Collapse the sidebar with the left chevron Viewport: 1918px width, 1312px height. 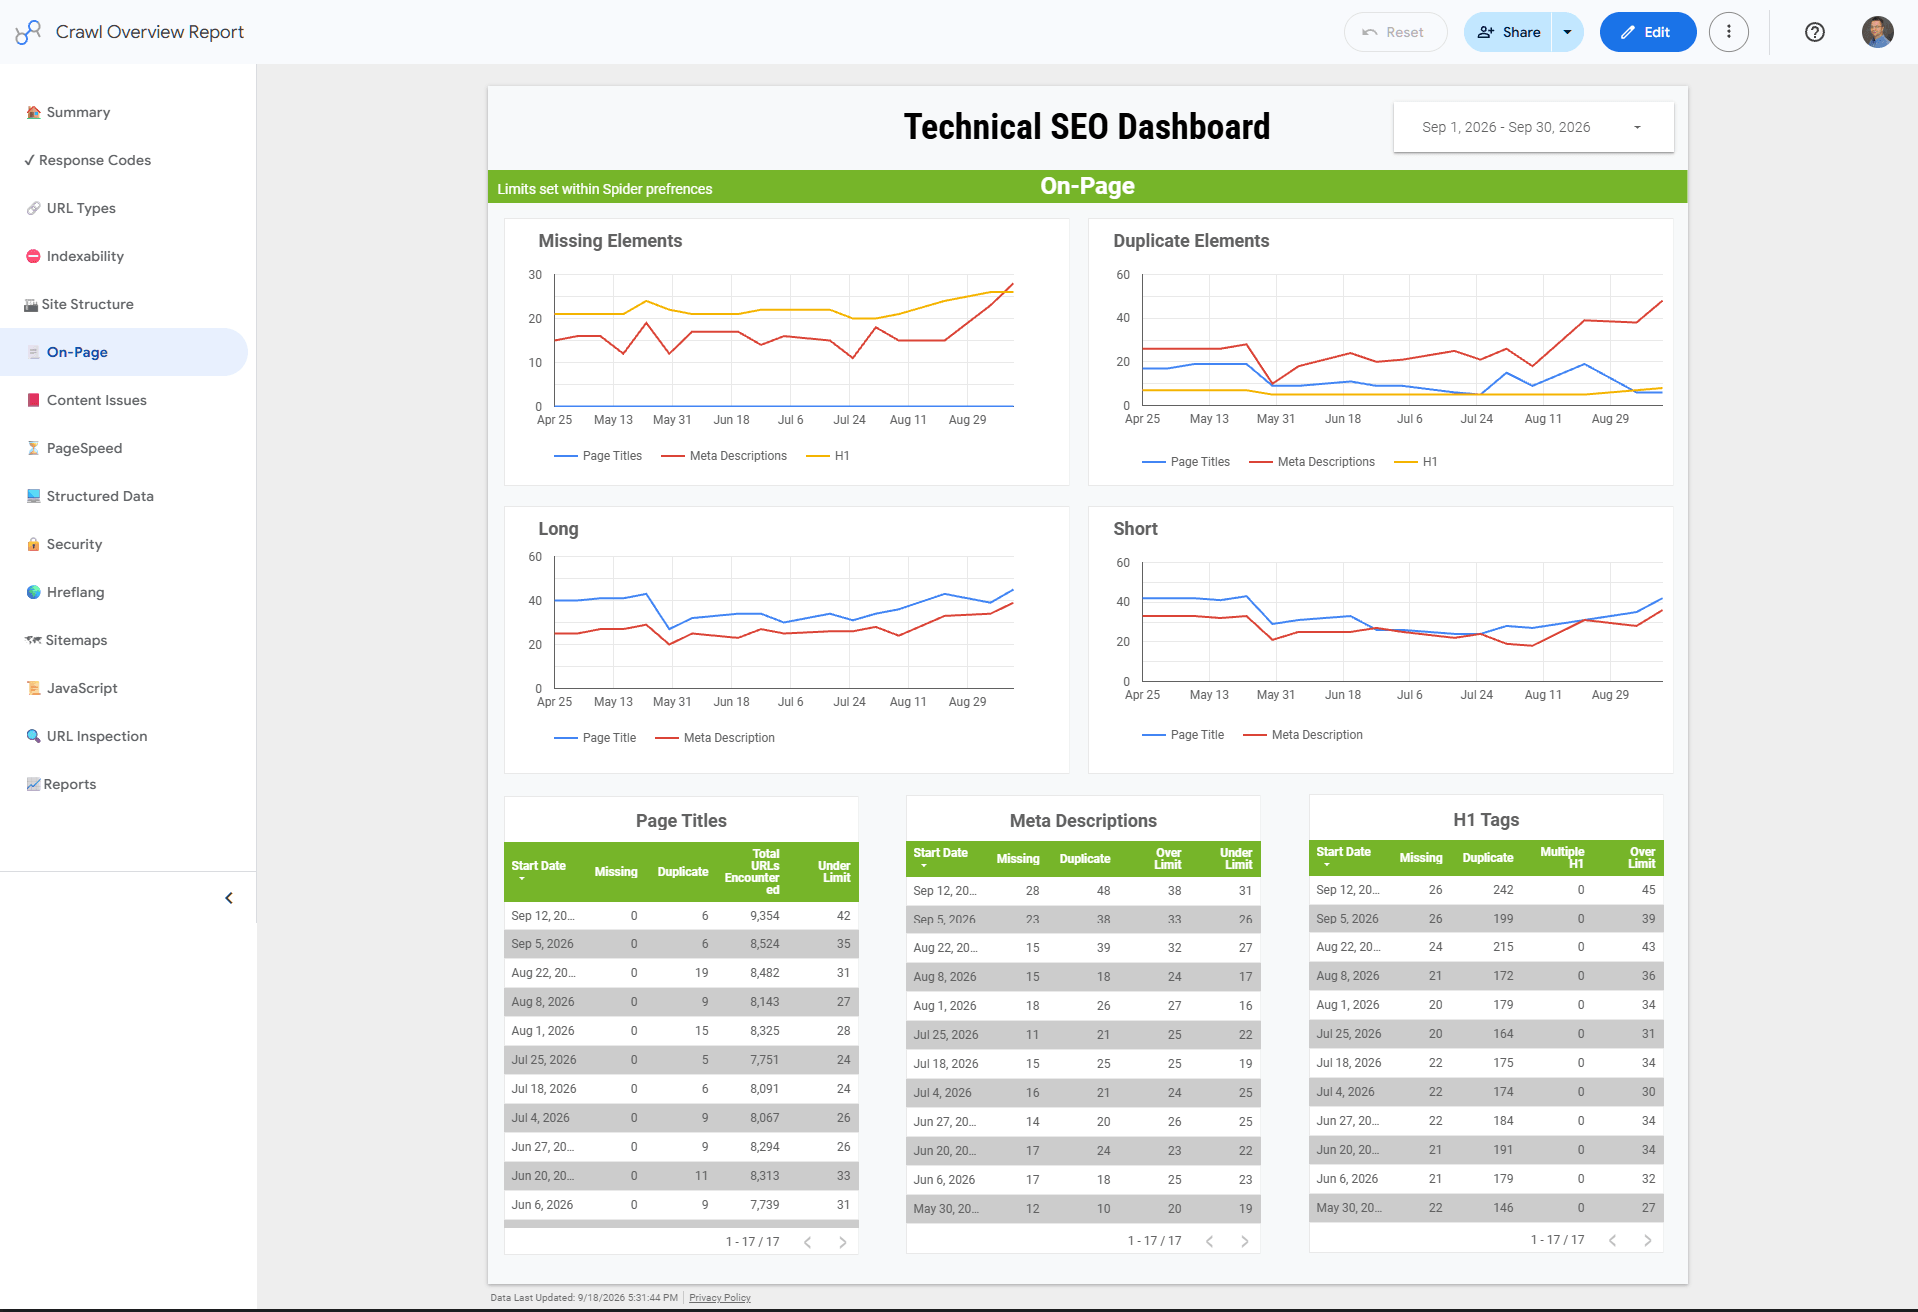point(229,898)
